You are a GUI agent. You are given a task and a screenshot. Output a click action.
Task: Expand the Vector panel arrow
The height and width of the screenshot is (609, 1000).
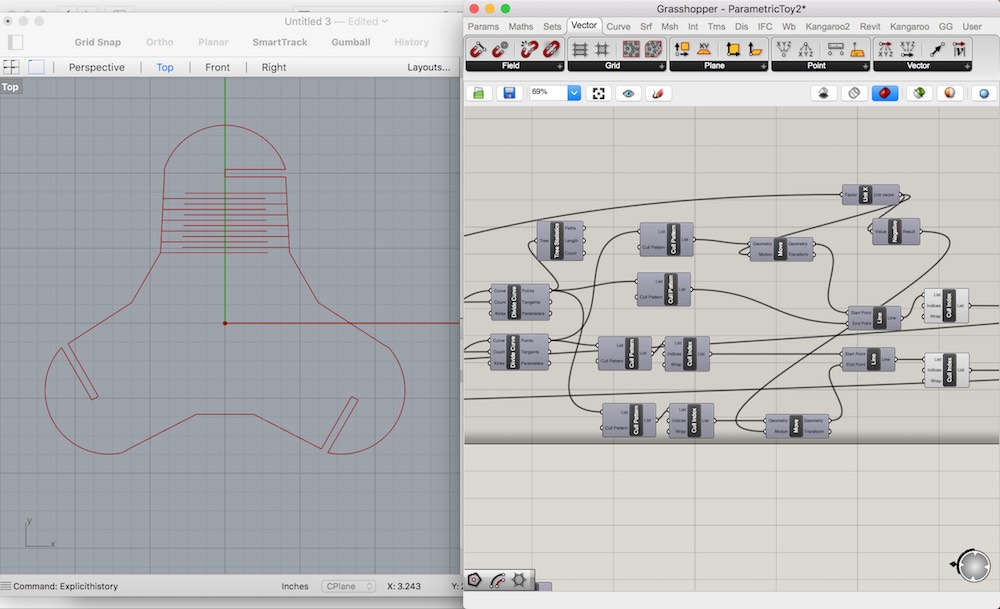[x=967, y=66]
